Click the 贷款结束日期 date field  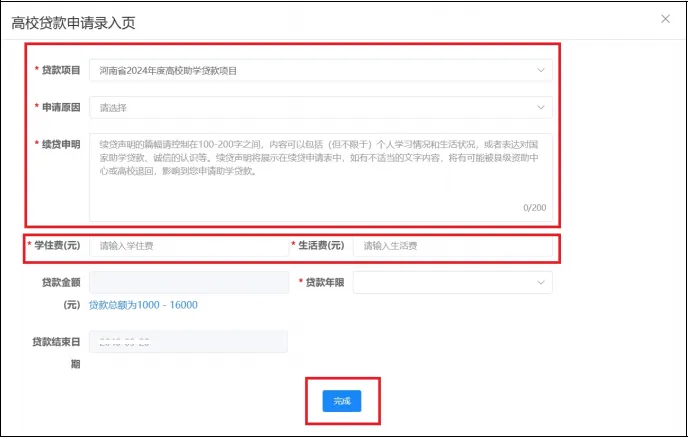(188, 342)
